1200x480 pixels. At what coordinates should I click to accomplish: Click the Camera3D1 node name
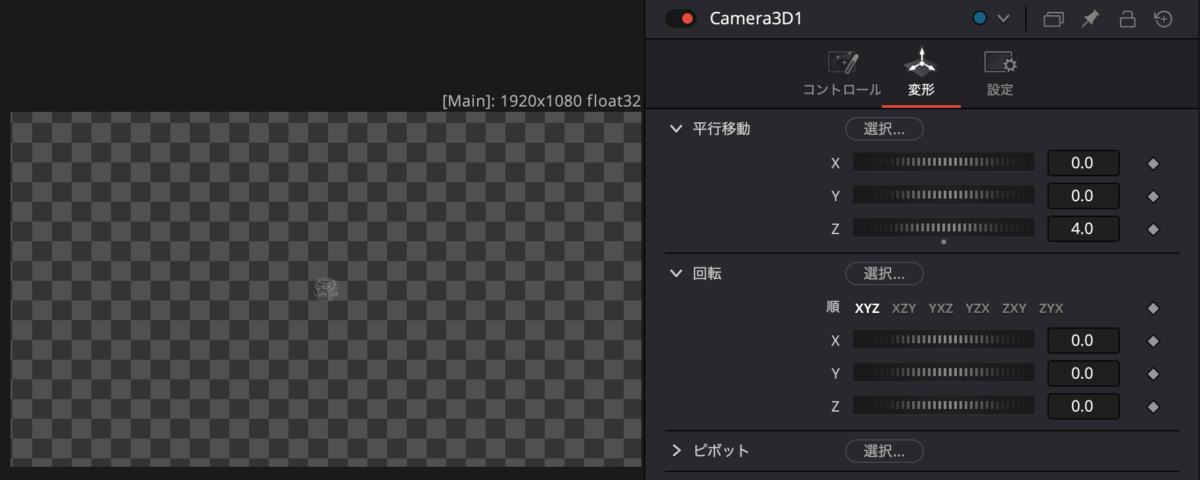click(756, 18)
